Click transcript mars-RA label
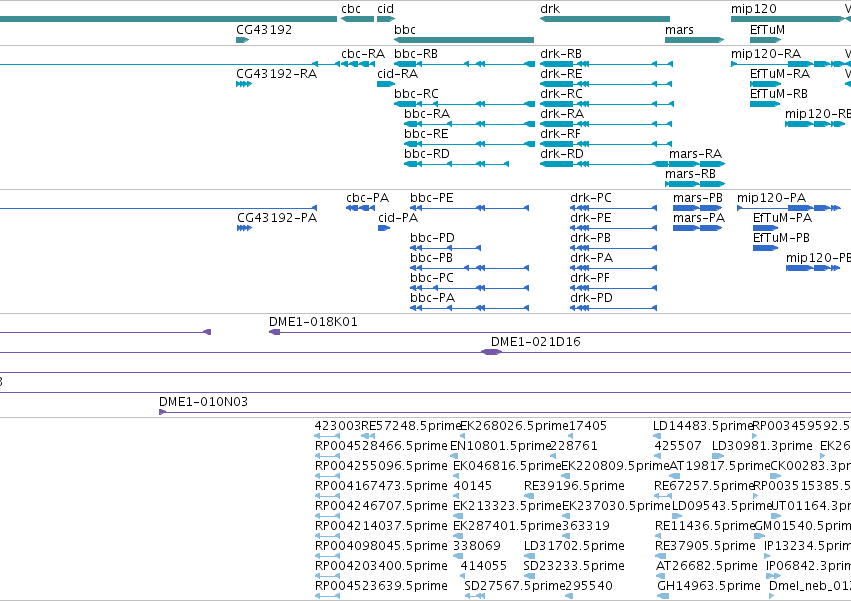 point(695,154)
